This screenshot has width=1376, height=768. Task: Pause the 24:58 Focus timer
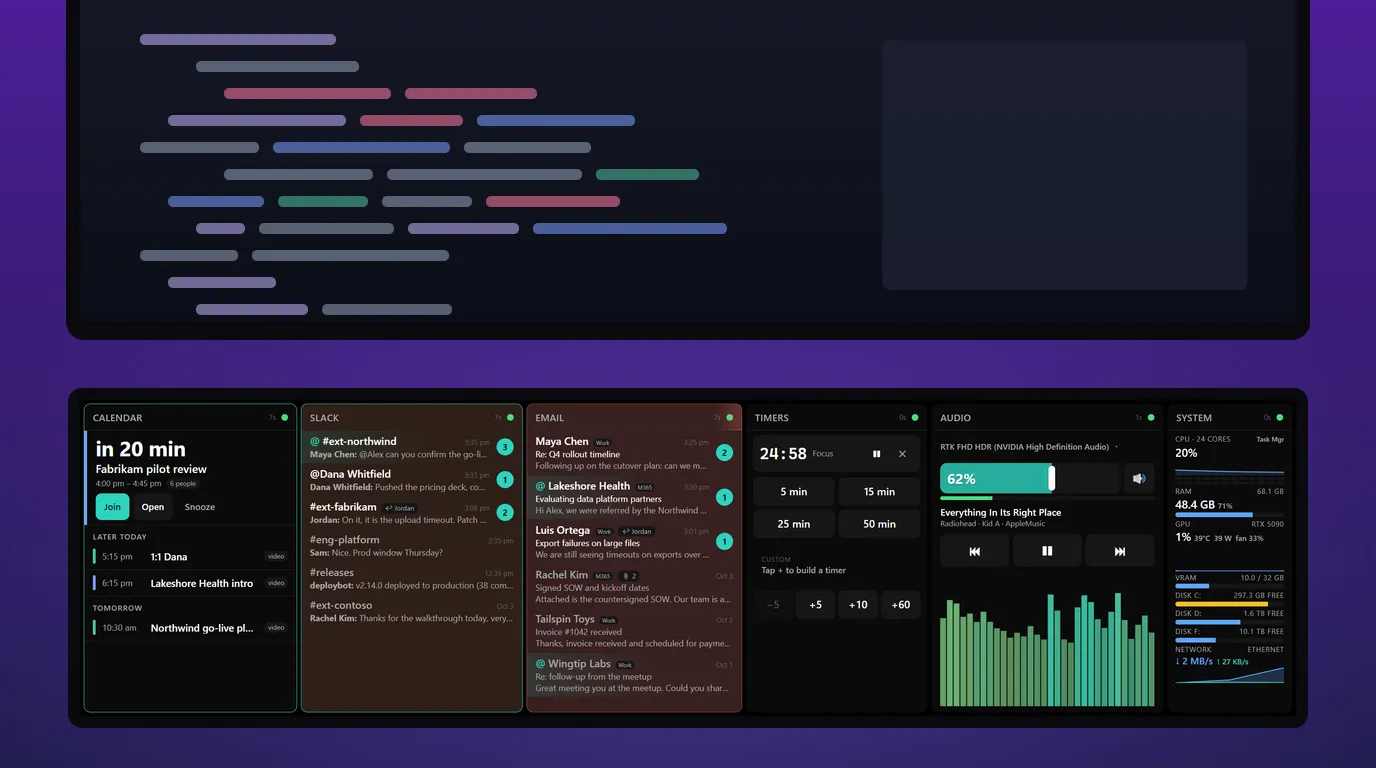877,454
